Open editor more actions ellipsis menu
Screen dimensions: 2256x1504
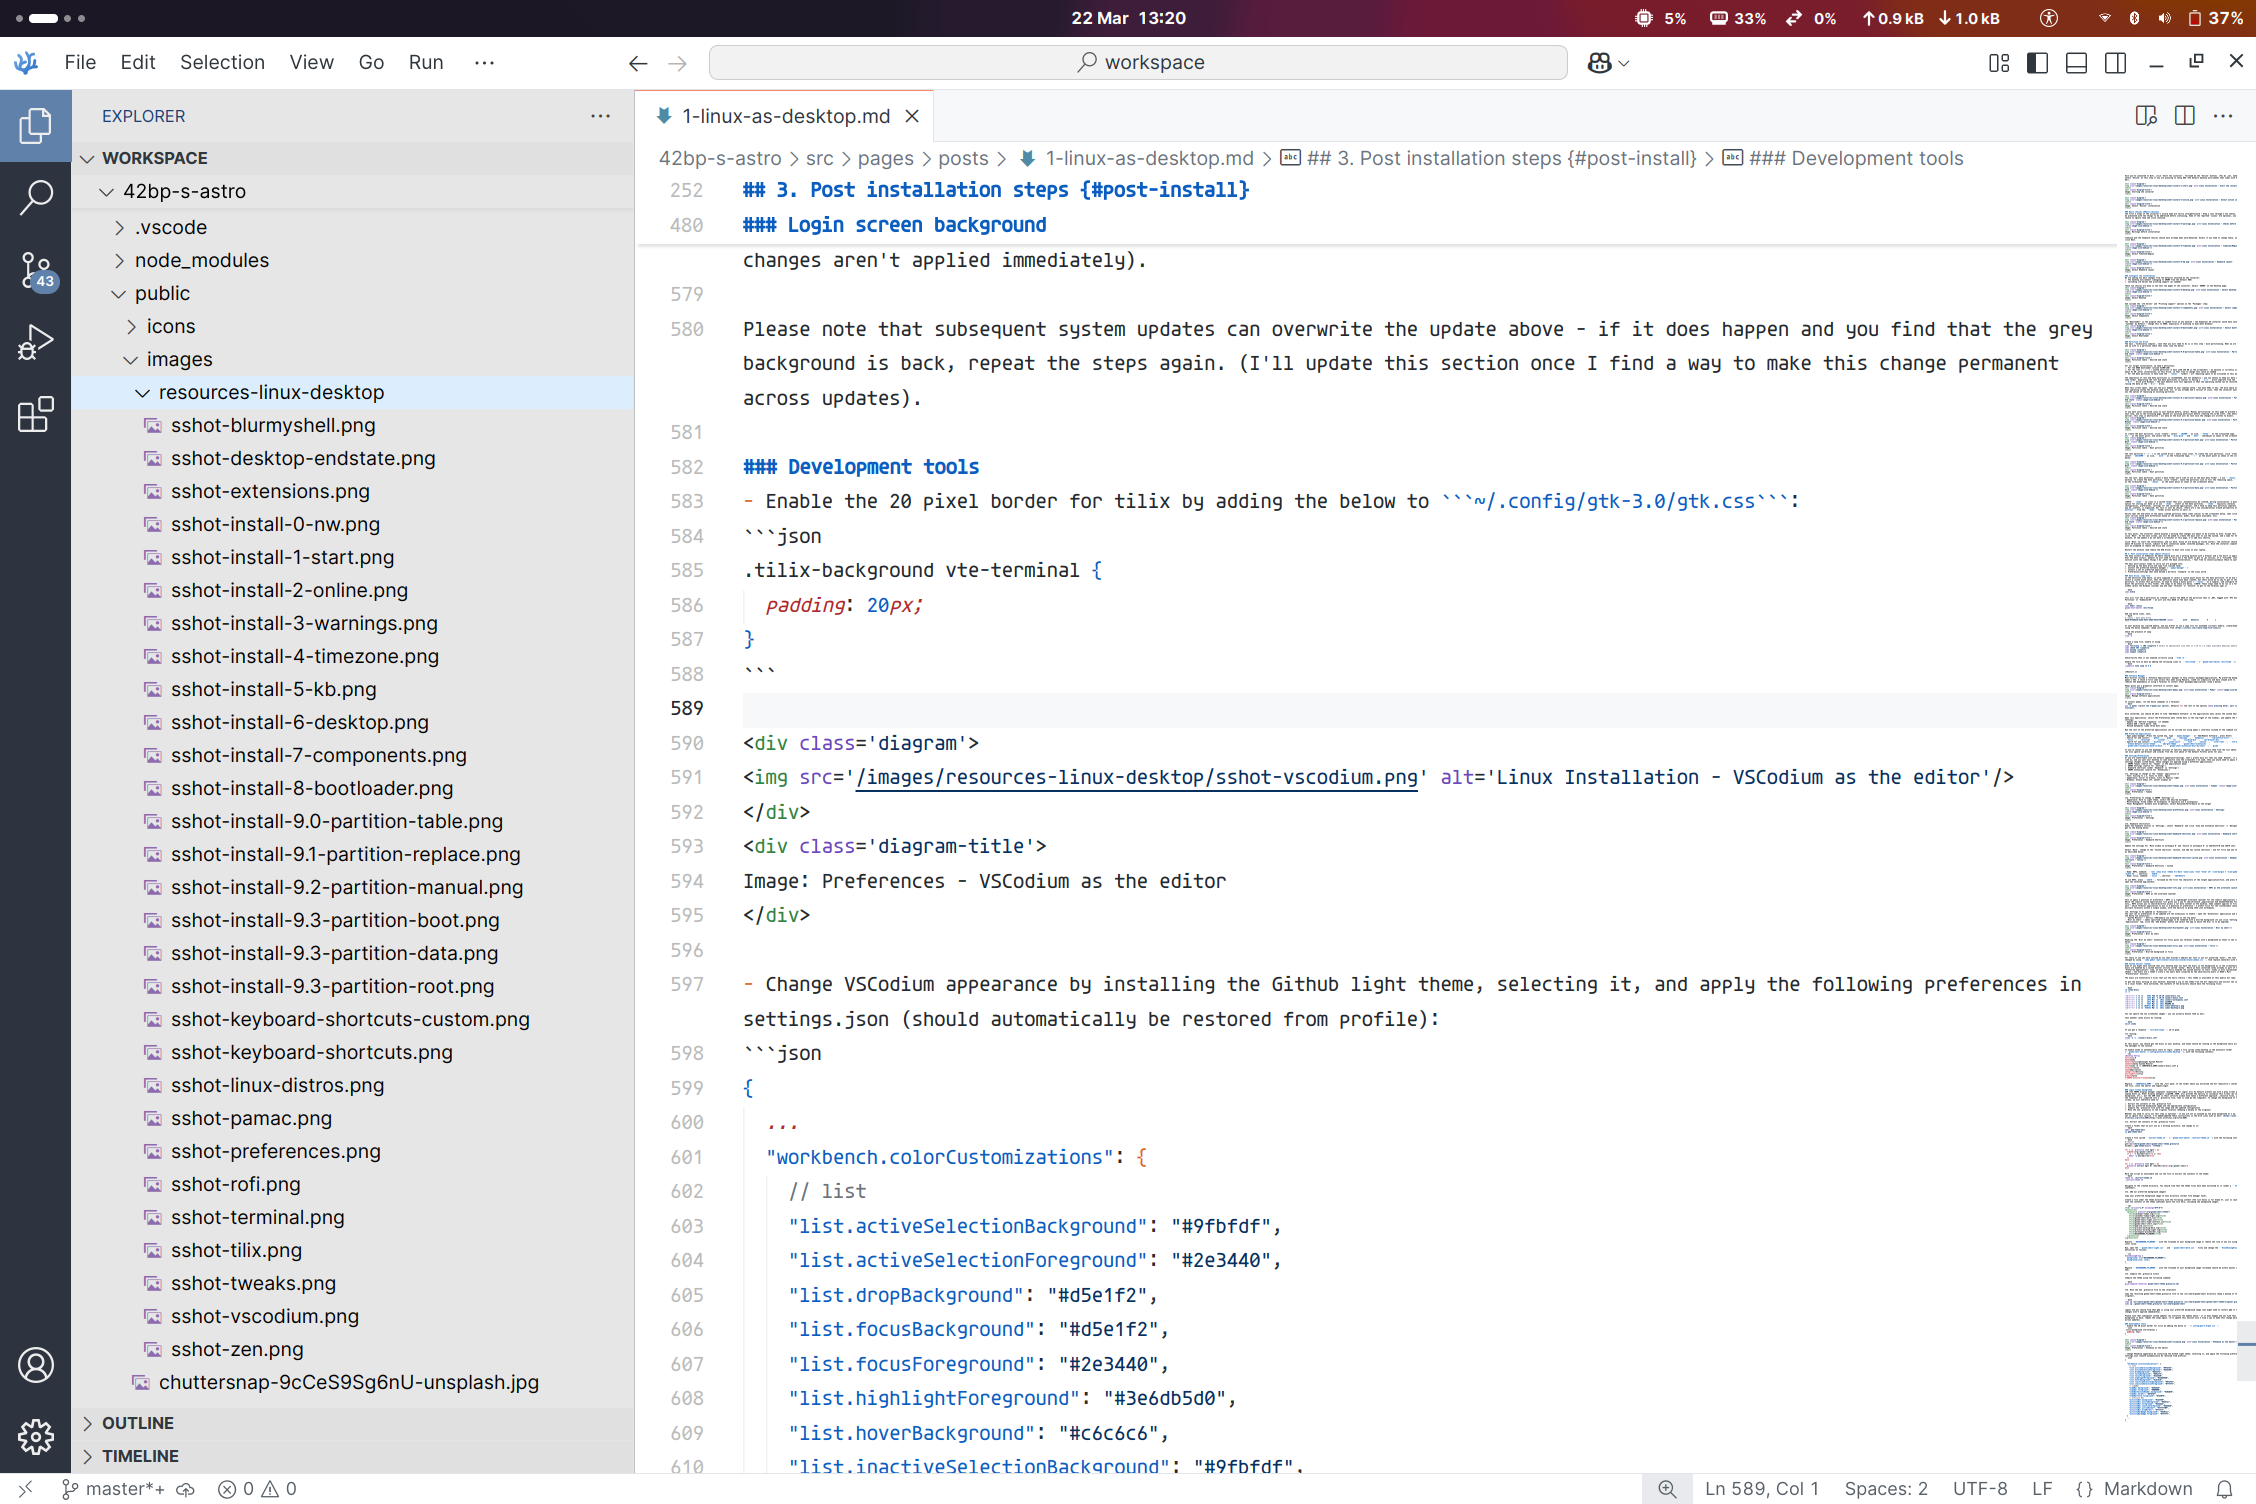coord(2223,116)
